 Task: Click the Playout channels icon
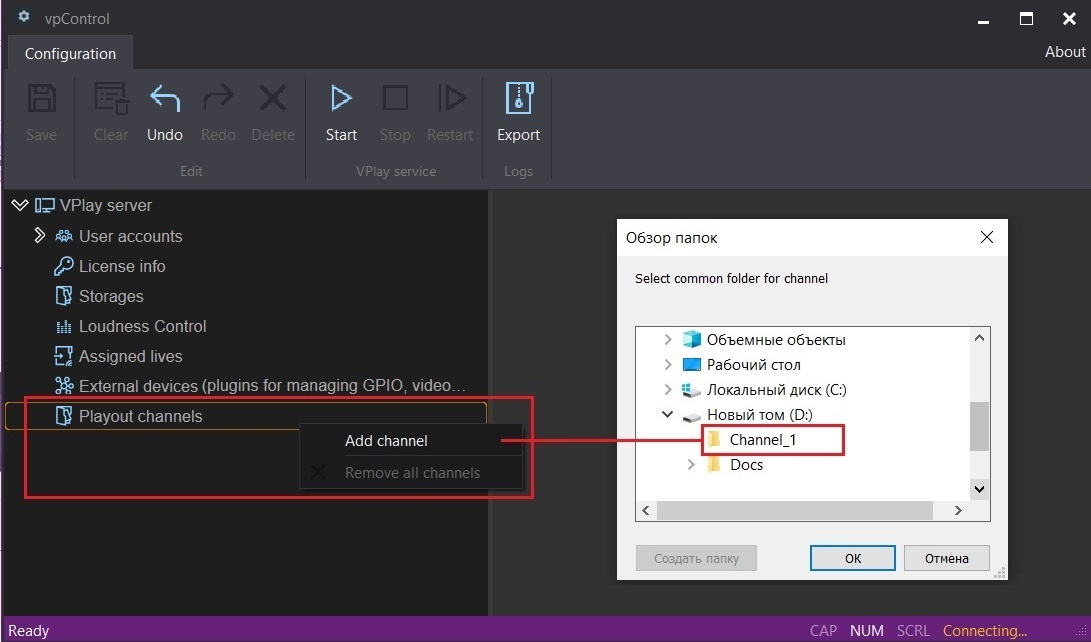[64, 416]
